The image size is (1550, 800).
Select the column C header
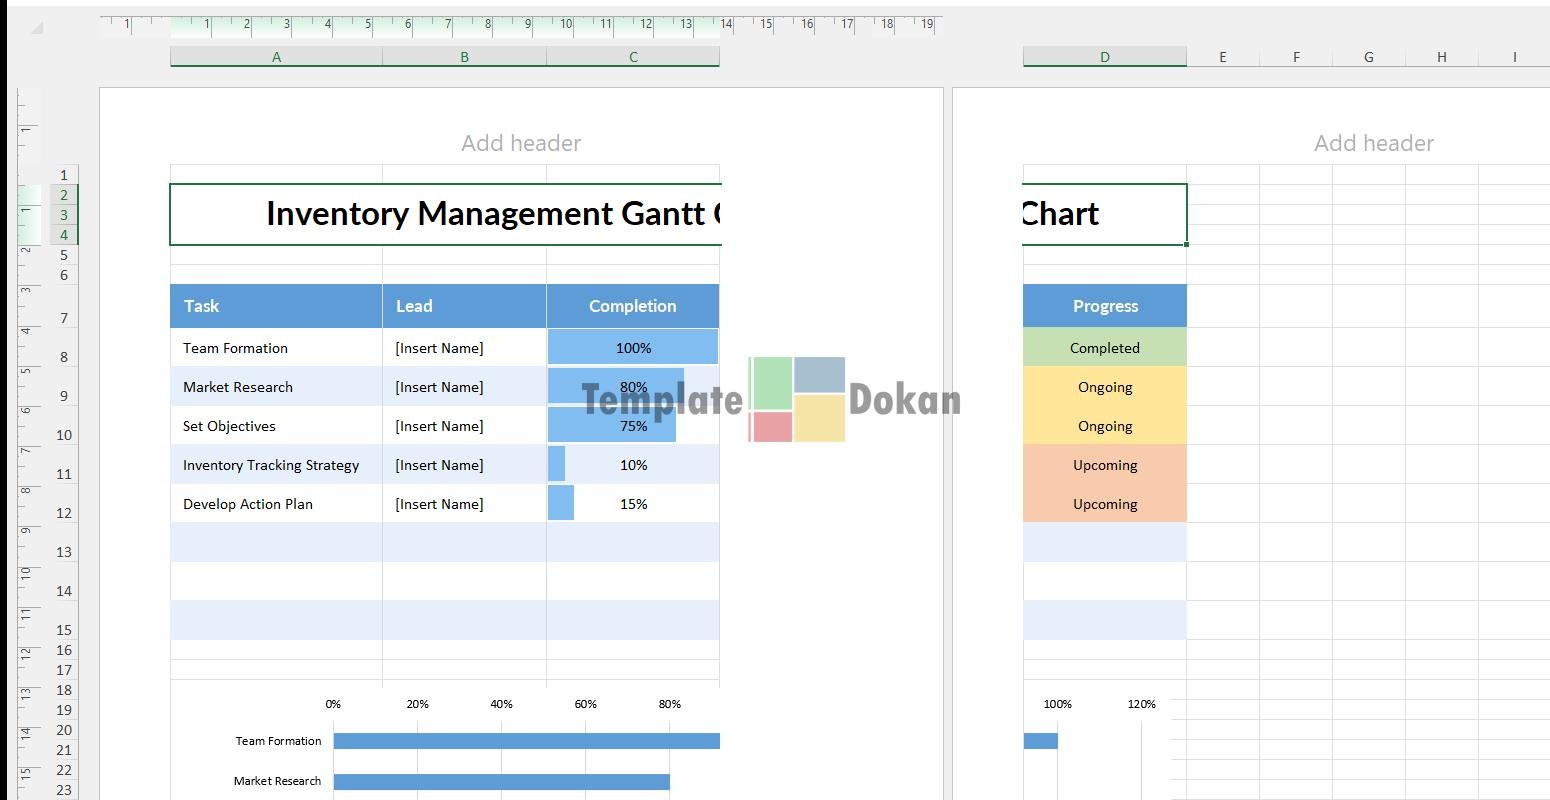(632, 57)
